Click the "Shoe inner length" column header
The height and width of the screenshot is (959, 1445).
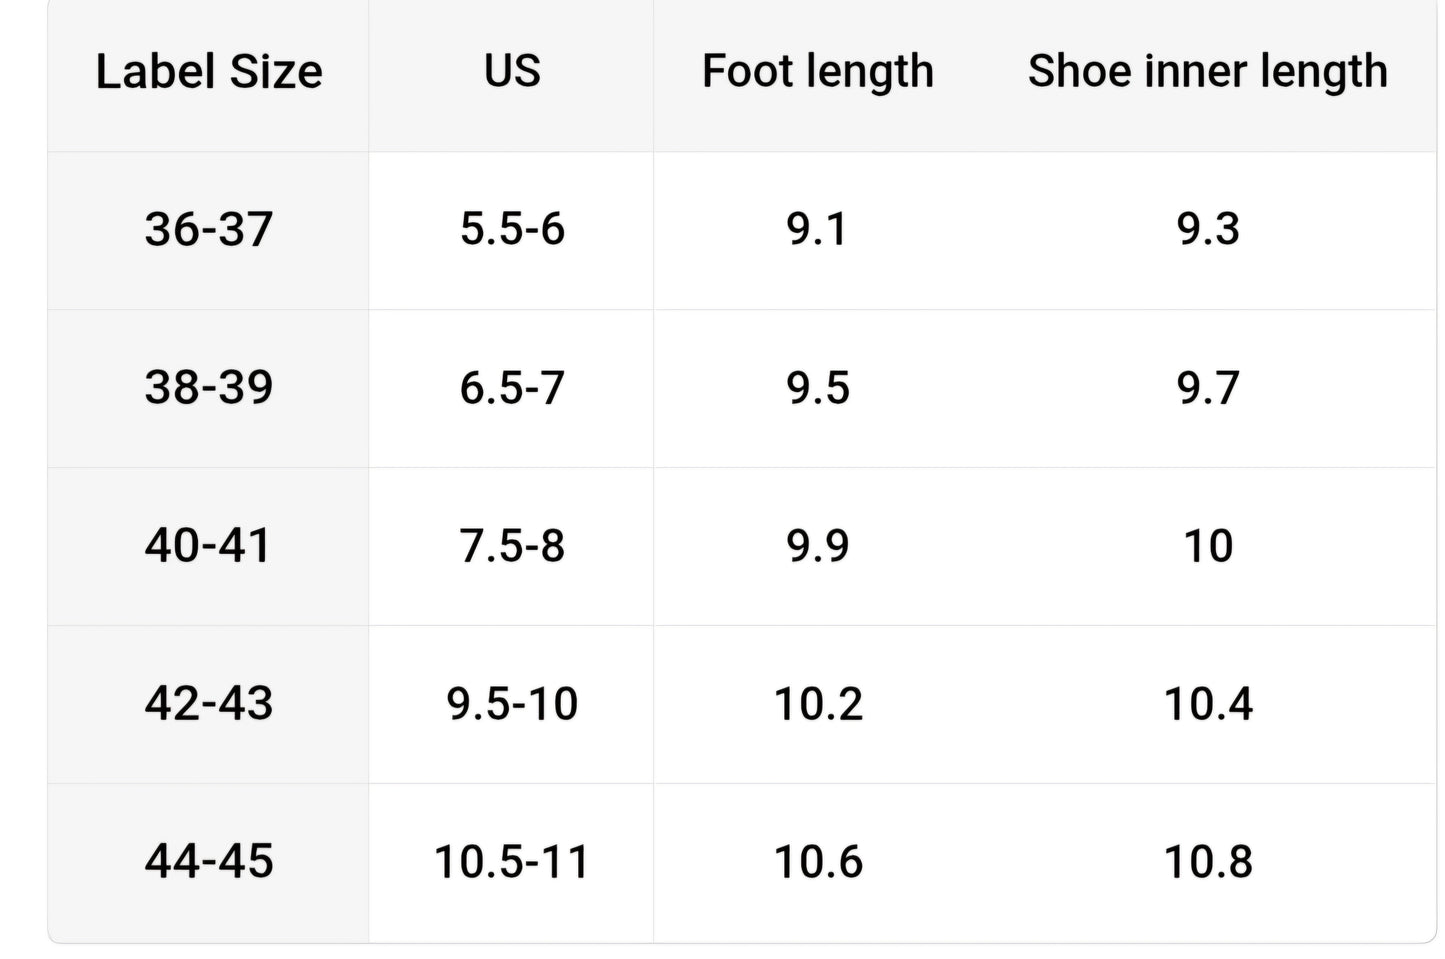click(x=1208, y=72)
